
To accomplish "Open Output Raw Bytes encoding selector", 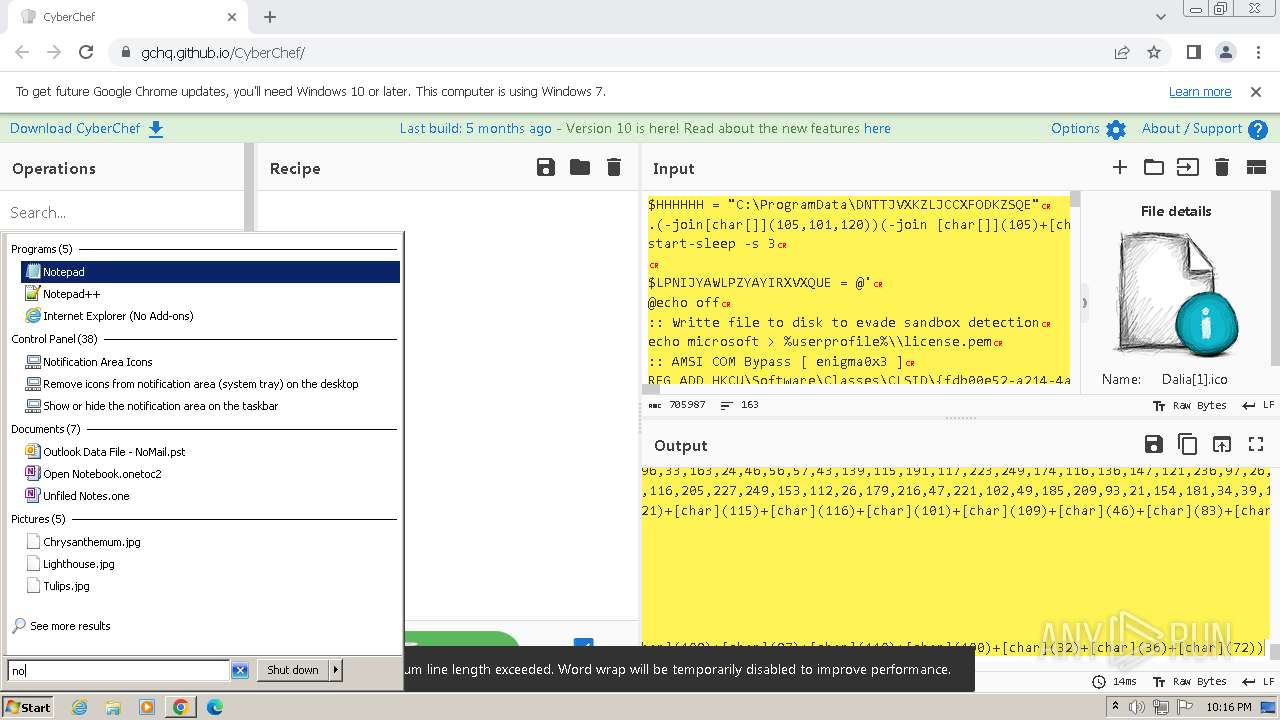I will (1189, 681).
